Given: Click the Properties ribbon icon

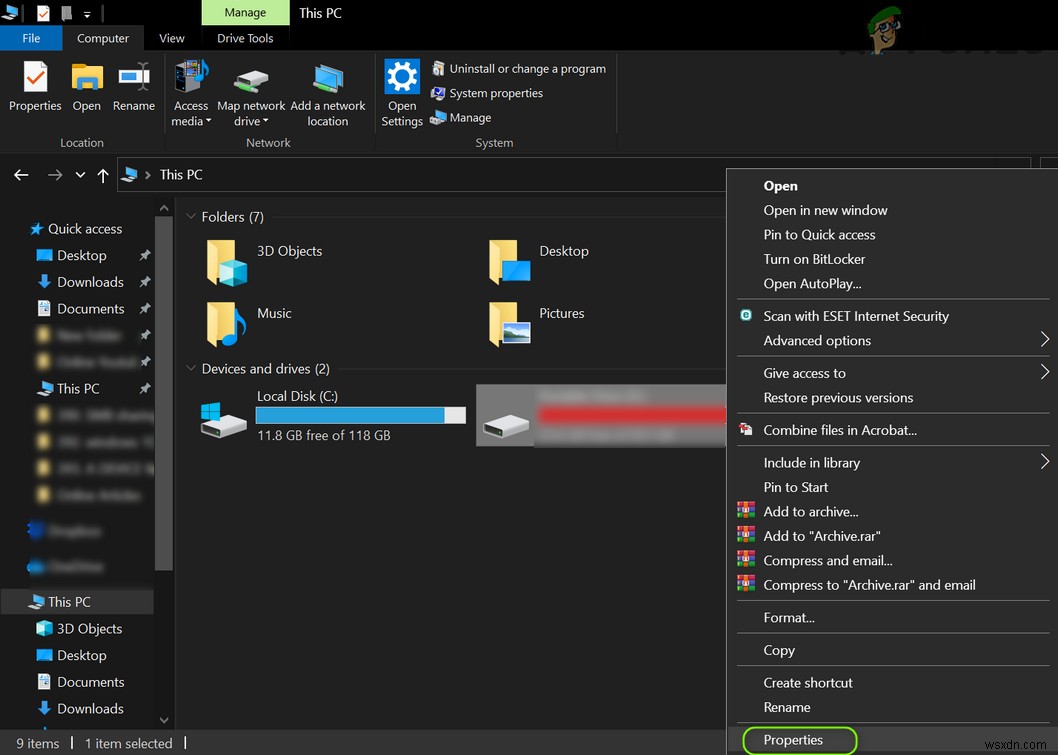Looking at the screenshot, I should click(x=35, y=86).
